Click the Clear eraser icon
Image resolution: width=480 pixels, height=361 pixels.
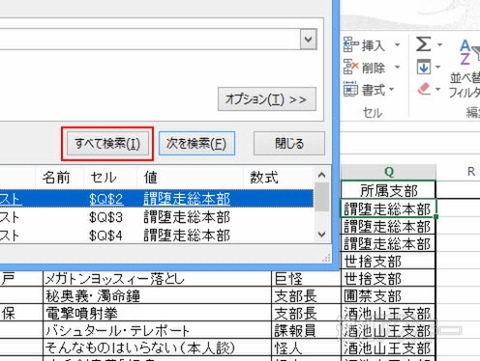coord(424,89)
